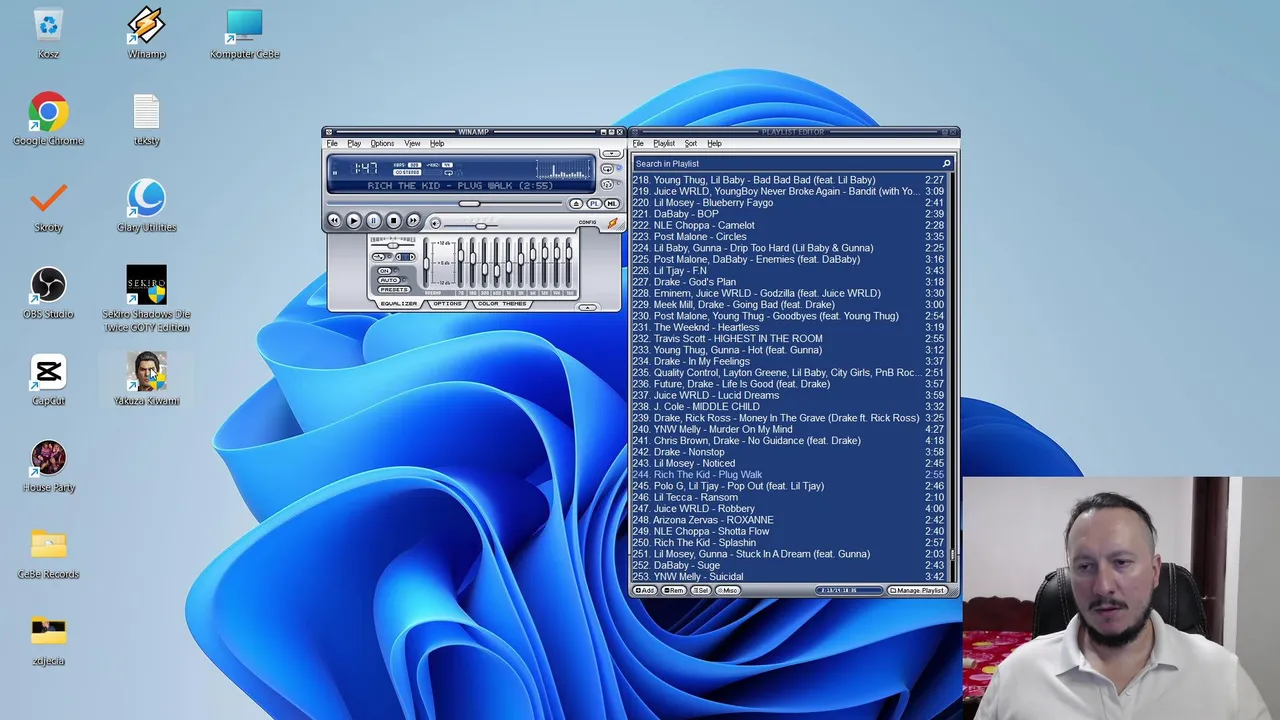Toggle equalizer AUTO button
1280x720 pixels.
[x=389, y=280]
